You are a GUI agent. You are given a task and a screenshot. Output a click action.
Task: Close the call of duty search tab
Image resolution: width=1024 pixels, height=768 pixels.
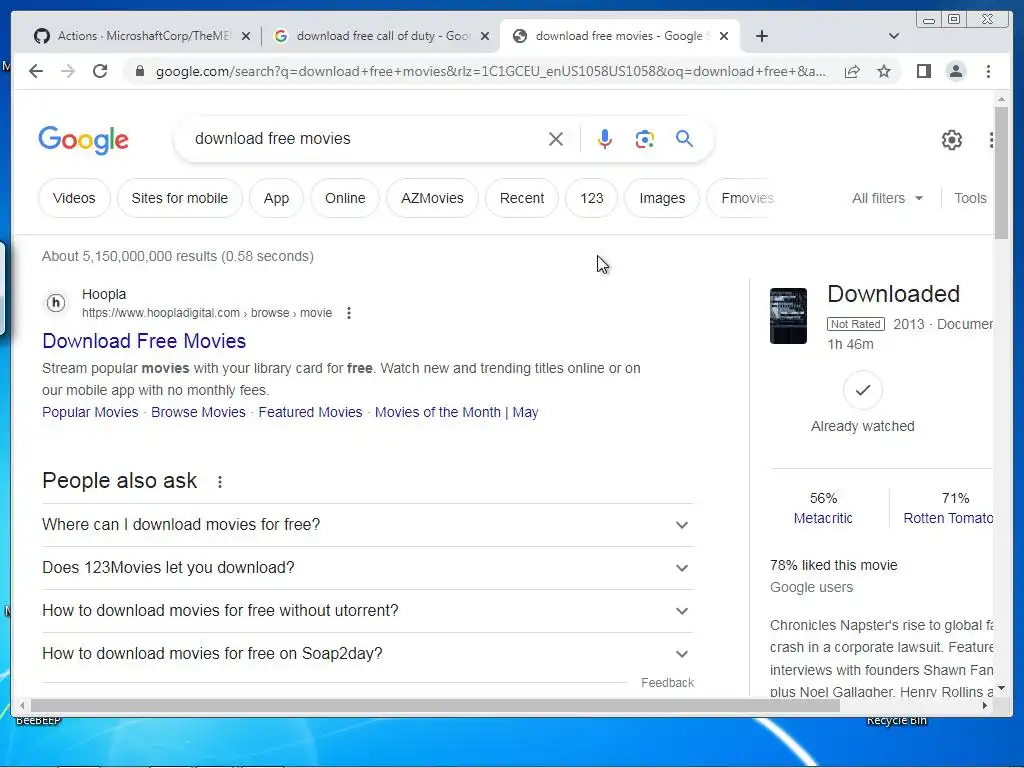click(x=485, y=36)
